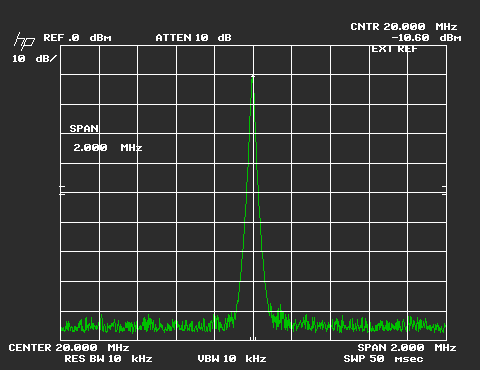Image resolution: width=480 pixels, height=370 pixels.
Task: Select the RES BW 10 kHz readout
Action: pyautogui.click(x=108, y=359)
